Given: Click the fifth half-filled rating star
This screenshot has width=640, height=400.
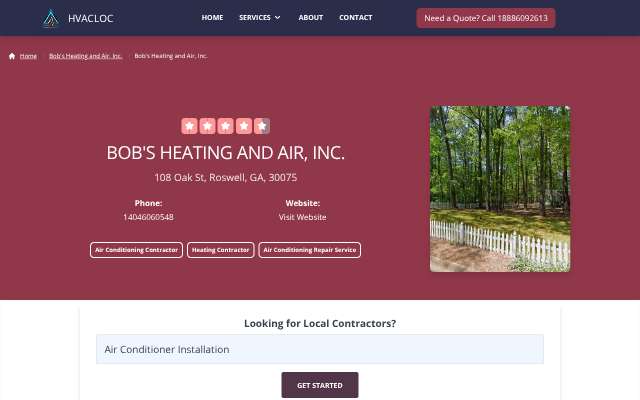Looking at the screenshot, I should coord(262,126).
